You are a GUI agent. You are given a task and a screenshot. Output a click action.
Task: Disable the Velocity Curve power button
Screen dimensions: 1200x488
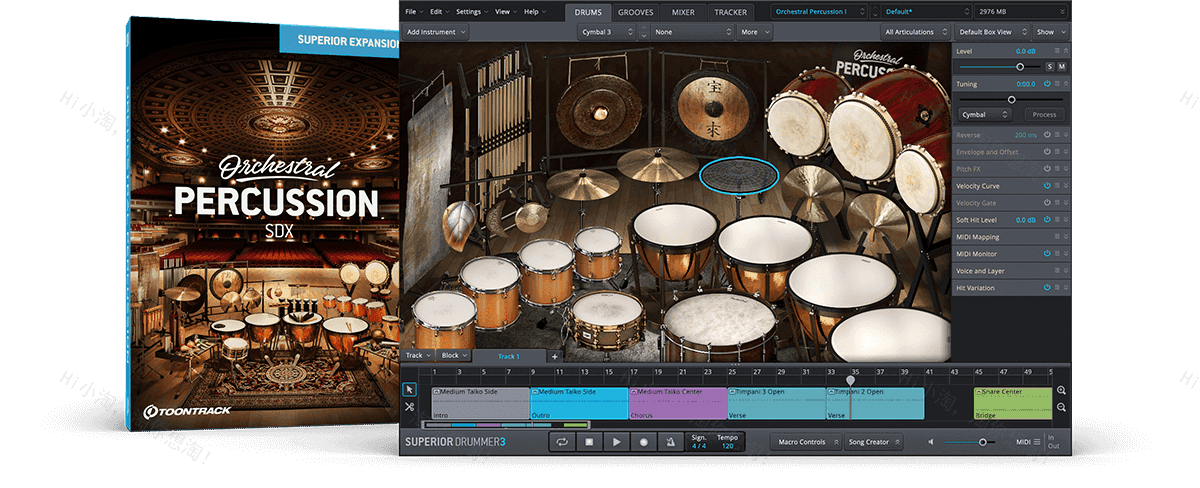tap(1047, 186)
